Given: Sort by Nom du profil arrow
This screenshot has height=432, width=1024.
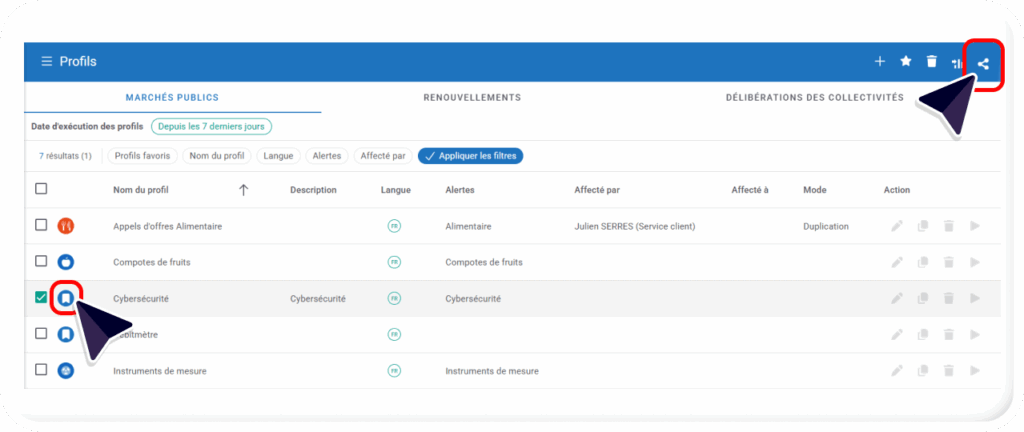Looking at the screenshot, I should point(243,190).
